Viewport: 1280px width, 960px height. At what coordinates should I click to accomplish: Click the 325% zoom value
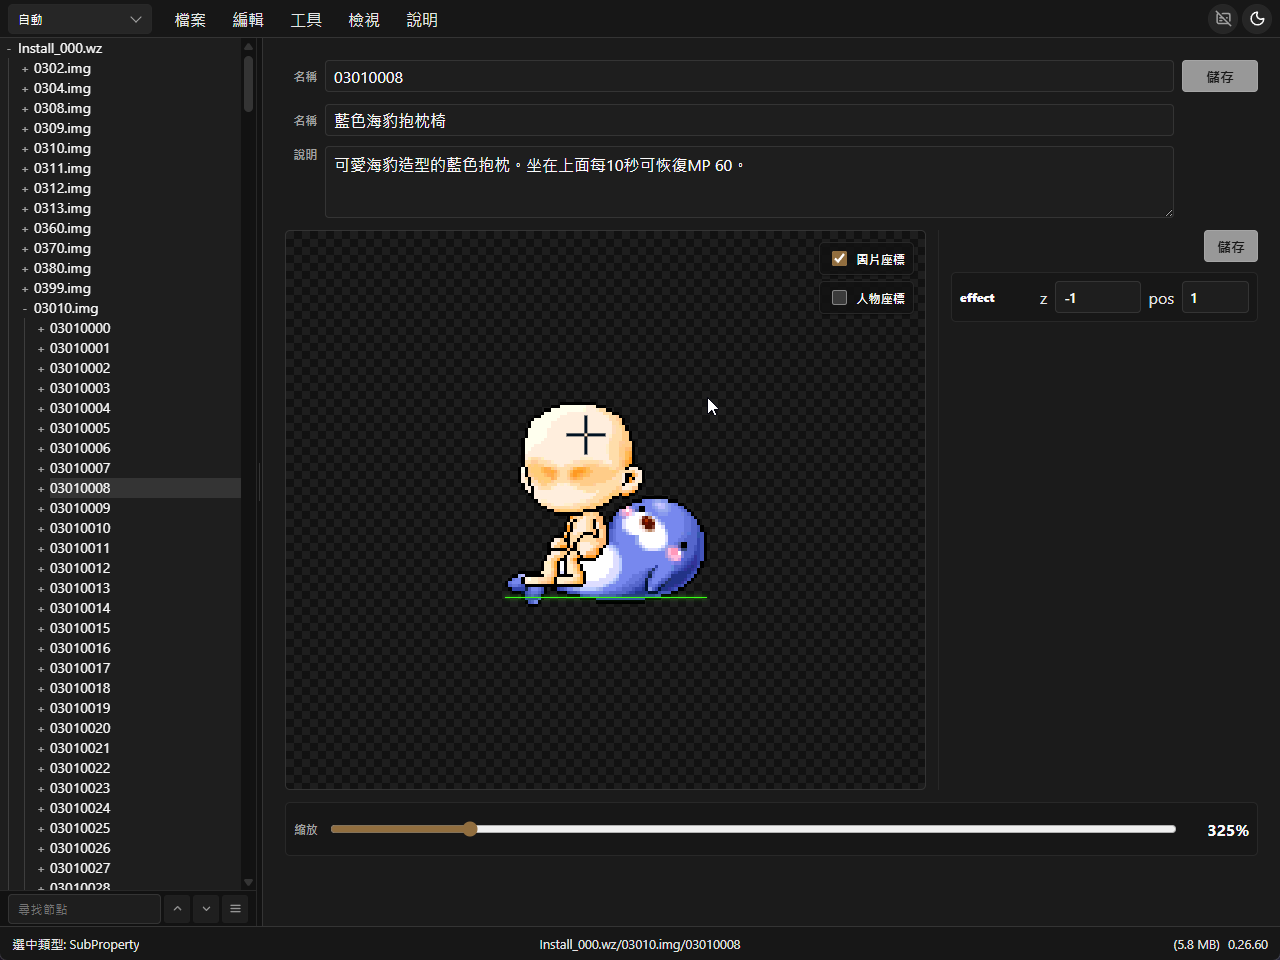pos(1228,830)
